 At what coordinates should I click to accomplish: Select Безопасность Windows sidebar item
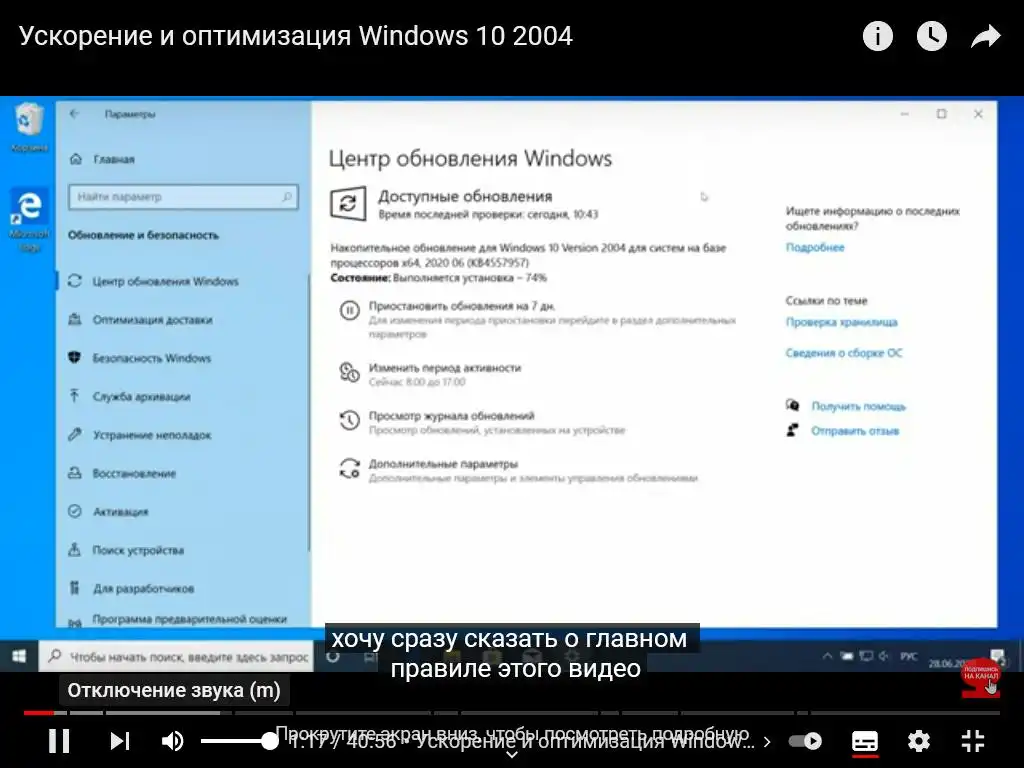pos(152,358)
